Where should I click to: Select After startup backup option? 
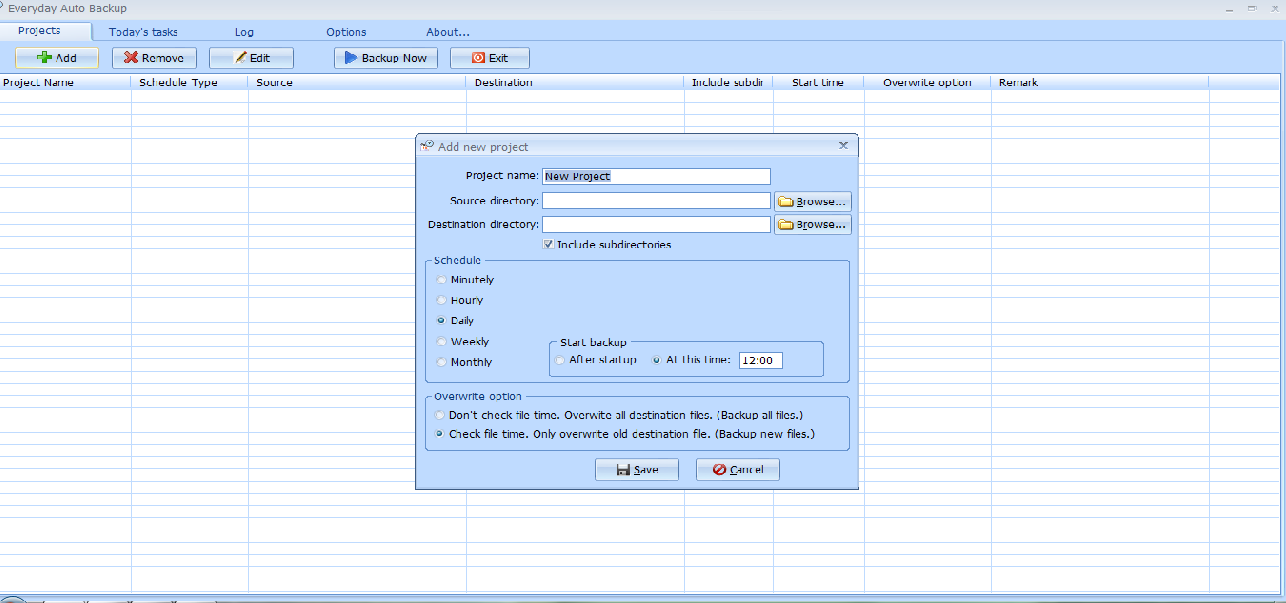(560, 360)
